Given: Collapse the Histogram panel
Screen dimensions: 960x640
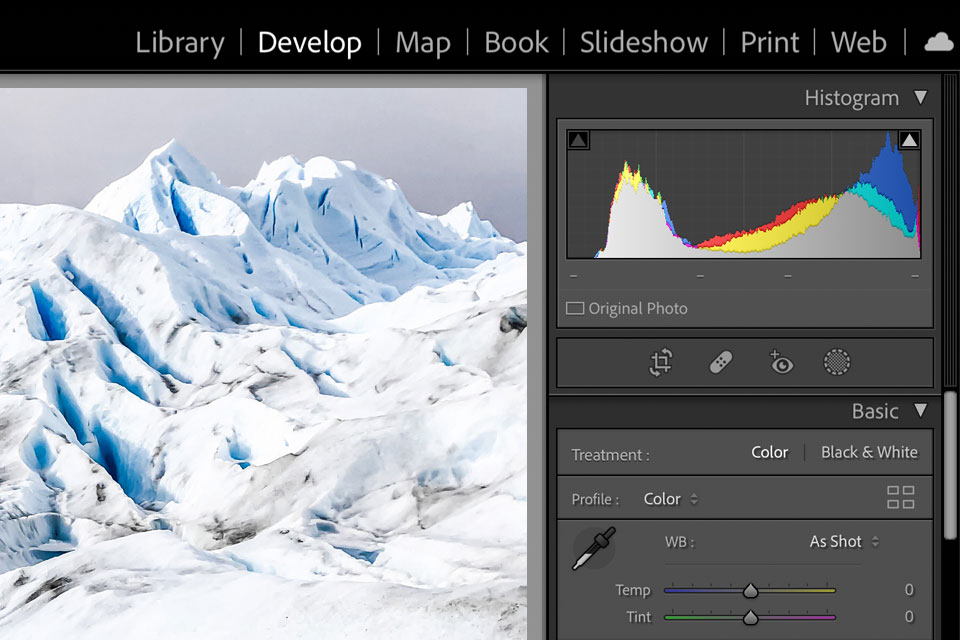Looking at the screenshot, I should [920, 97].
